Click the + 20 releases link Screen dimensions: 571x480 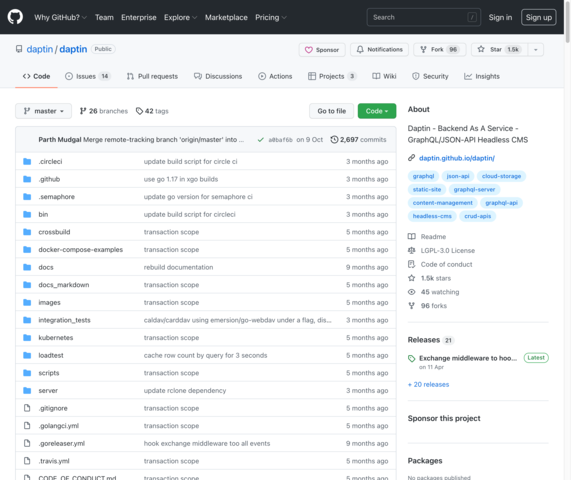point(429,385)
